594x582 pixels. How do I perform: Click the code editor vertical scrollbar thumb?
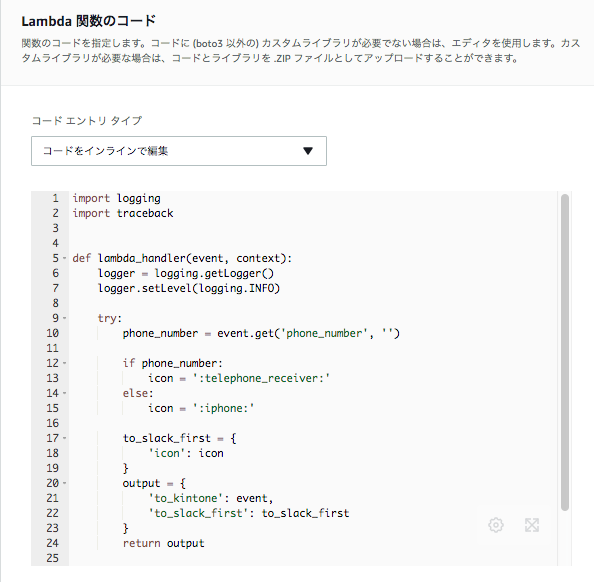coord(565,352)
